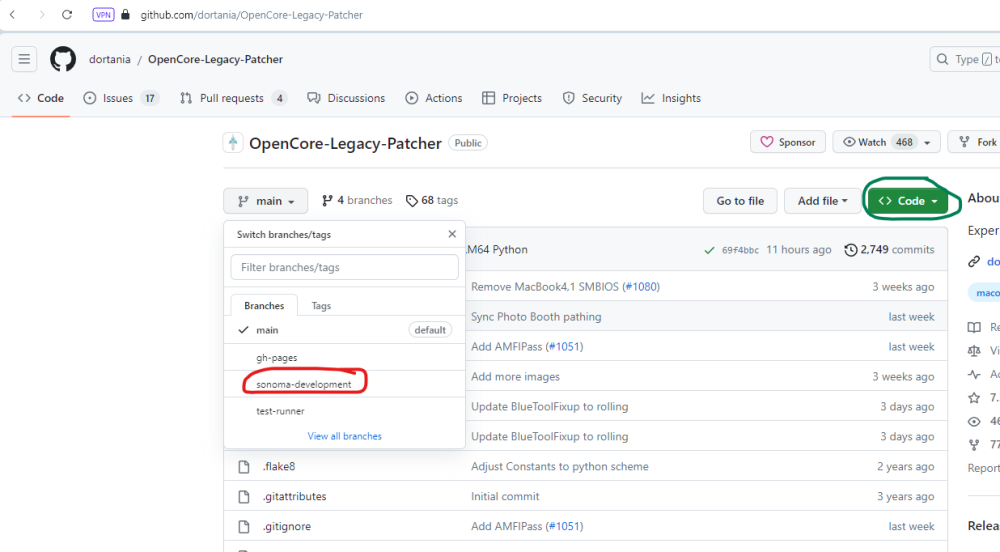Click the star icon in the About sidebar

(974, 398)
